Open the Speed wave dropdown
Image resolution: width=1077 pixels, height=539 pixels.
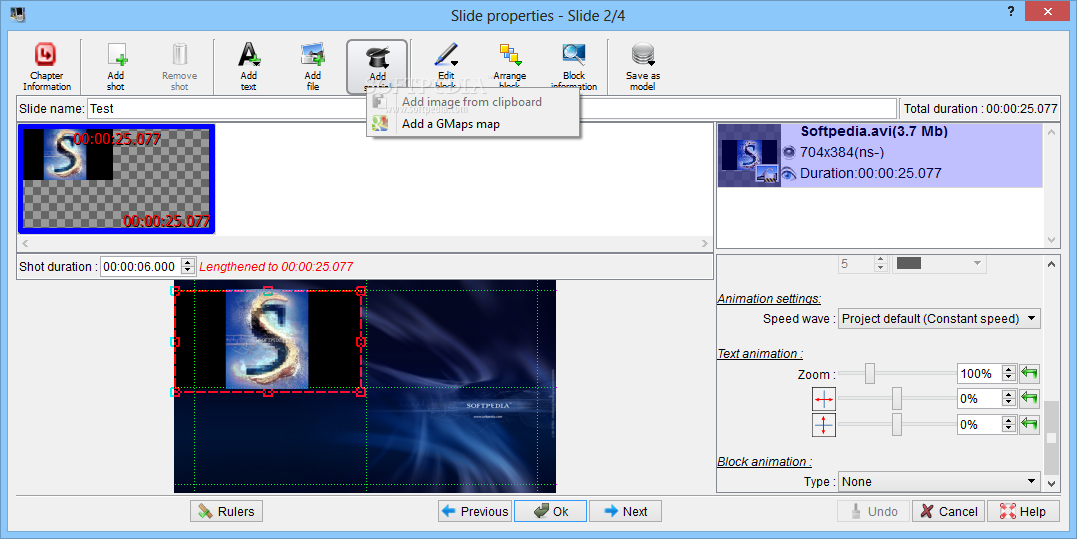click(939, 319)
